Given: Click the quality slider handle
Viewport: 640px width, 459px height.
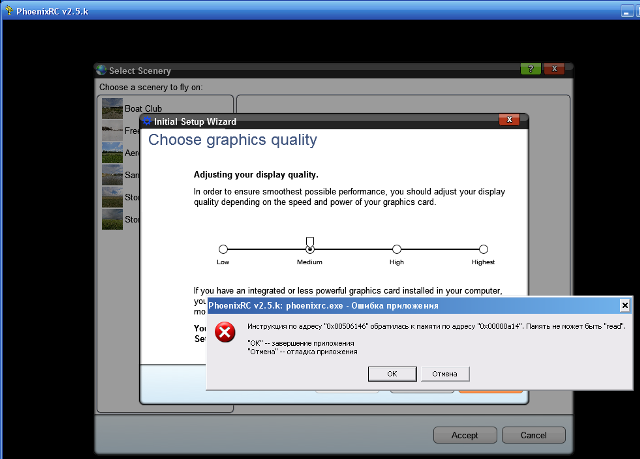Looking at the screenshot, I should point(310,242).
